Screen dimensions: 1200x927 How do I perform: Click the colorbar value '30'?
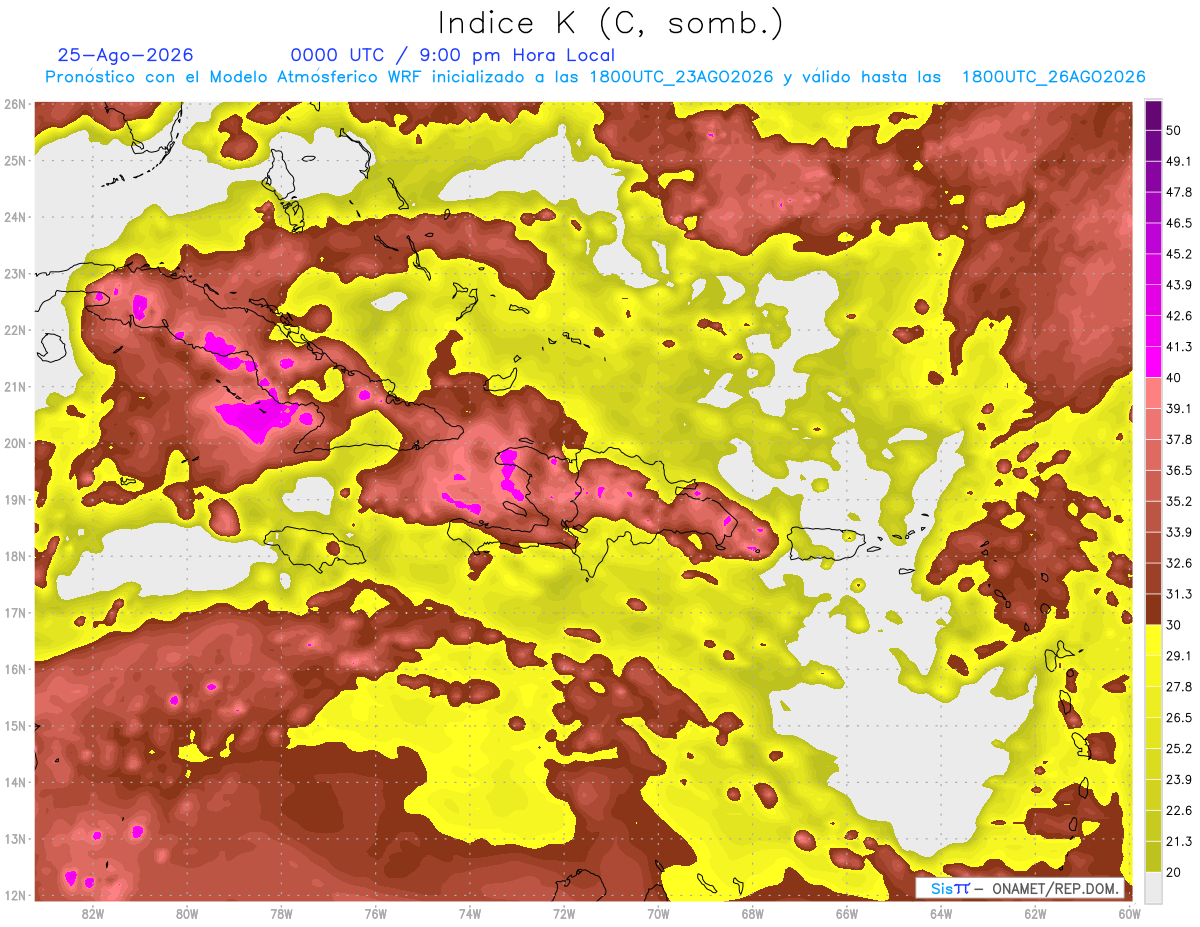(1175, 625)
